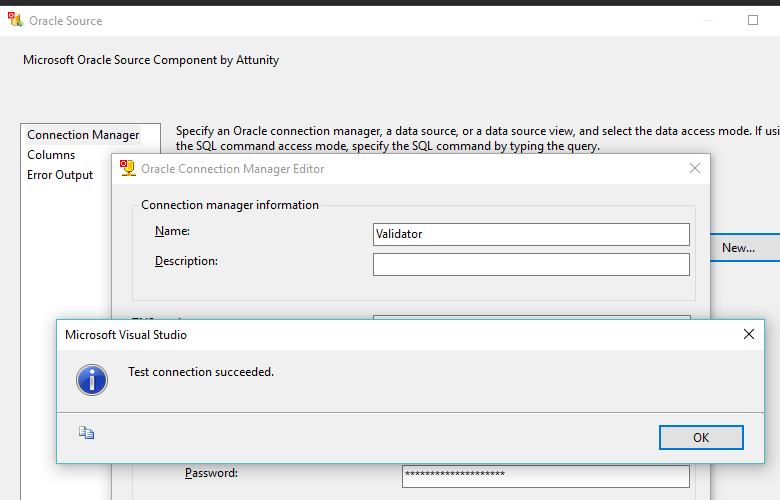Click the masked Password field
This screenshot has height=500, width=780.
545,475
